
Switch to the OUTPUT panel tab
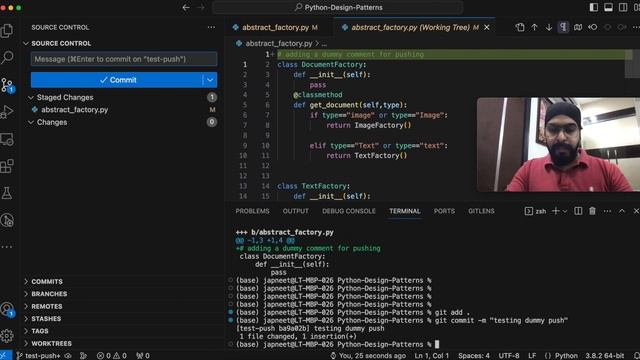pyautogui.click(x=296, y=211)
